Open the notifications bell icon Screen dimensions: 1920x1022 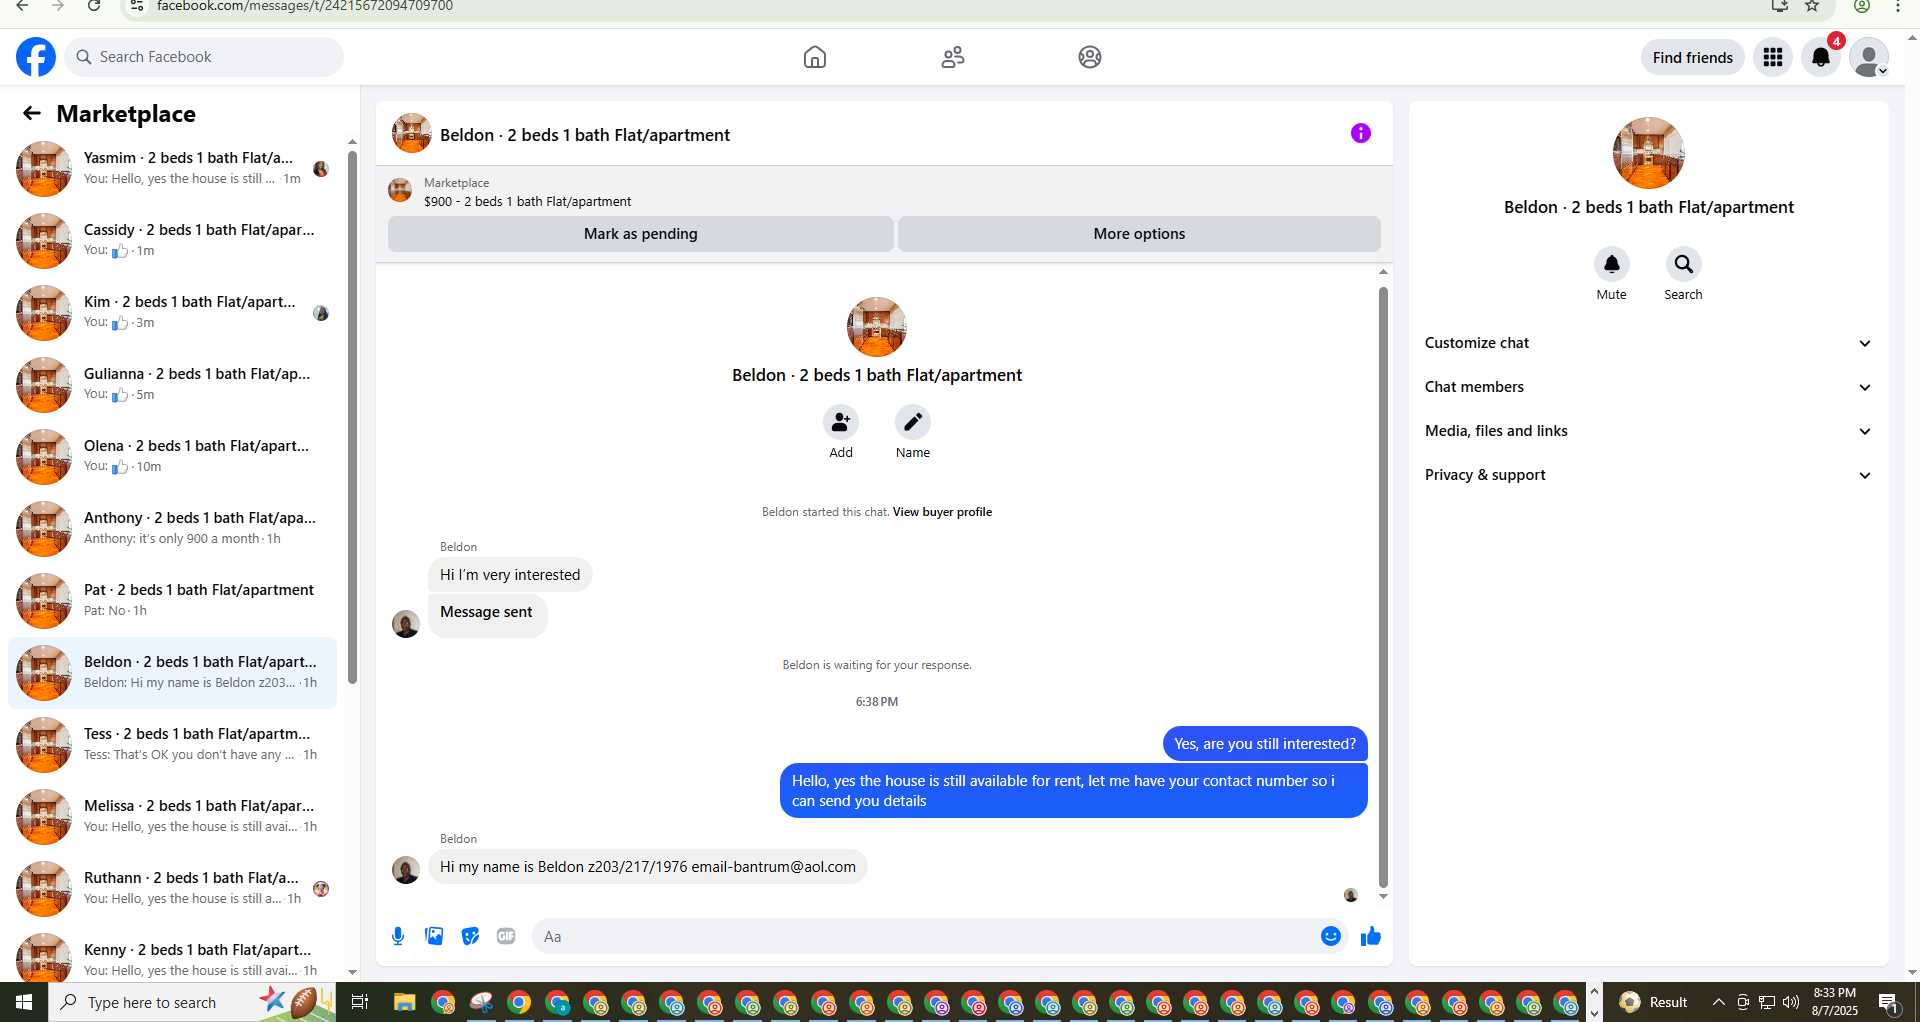click(x=1821, y=57)
